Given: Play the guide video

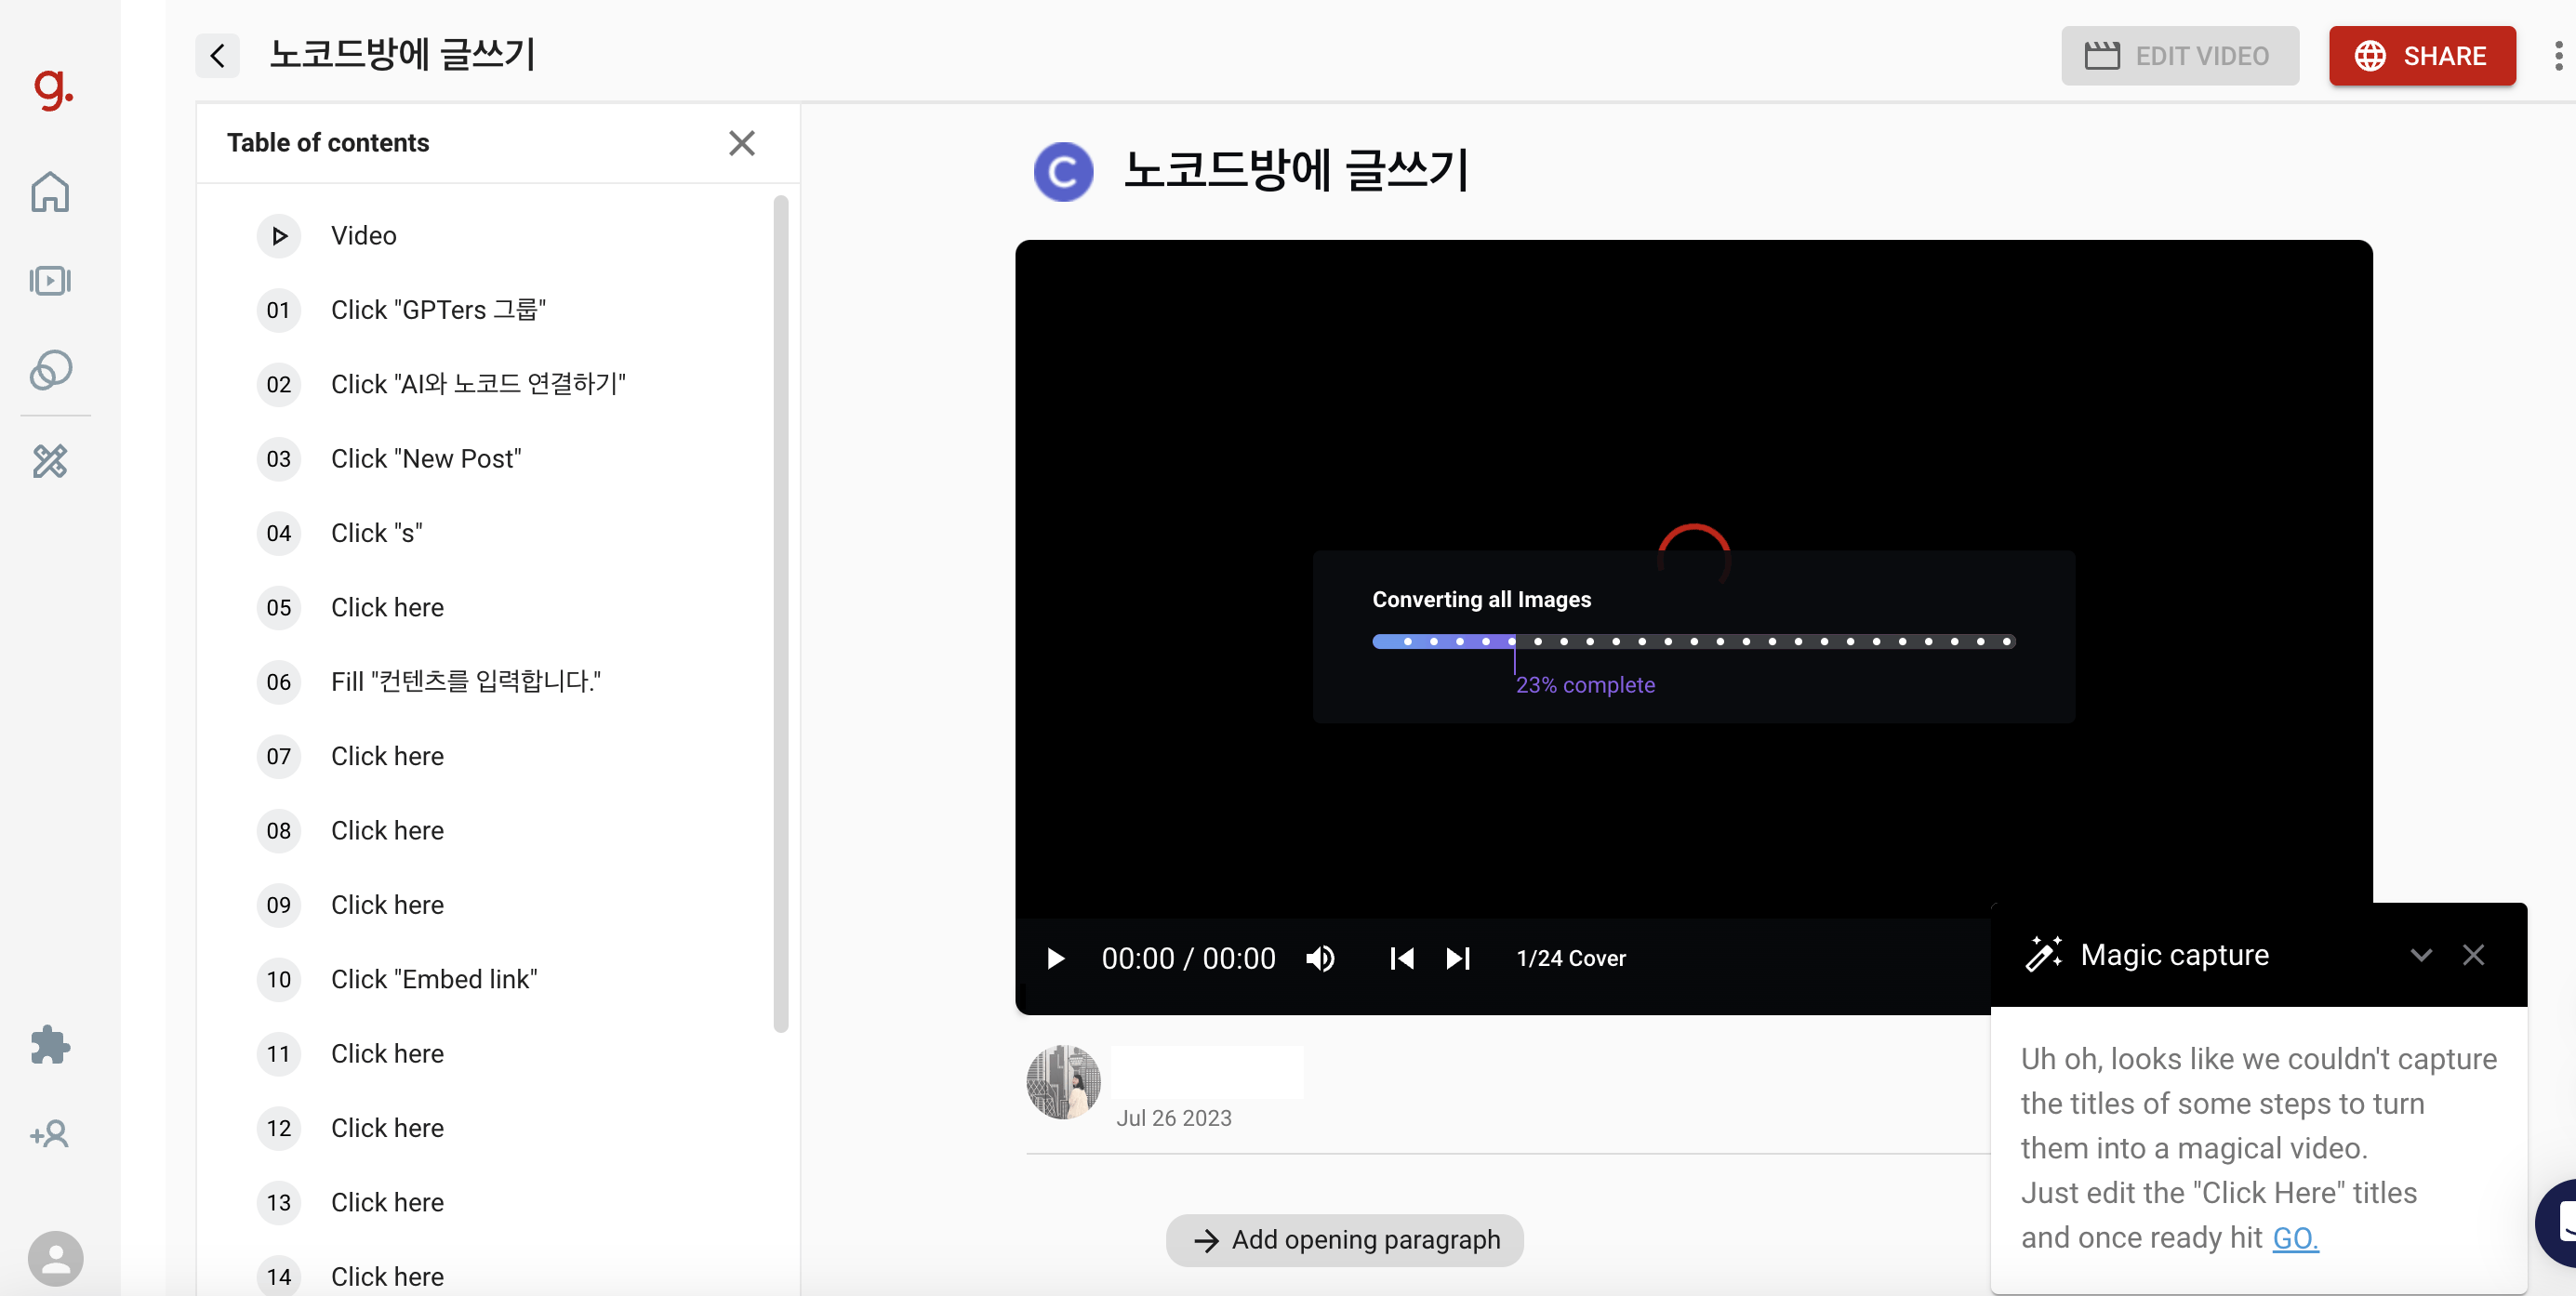Looking at the screenshot, I should pyautogui.click(x=1055, y=958).
